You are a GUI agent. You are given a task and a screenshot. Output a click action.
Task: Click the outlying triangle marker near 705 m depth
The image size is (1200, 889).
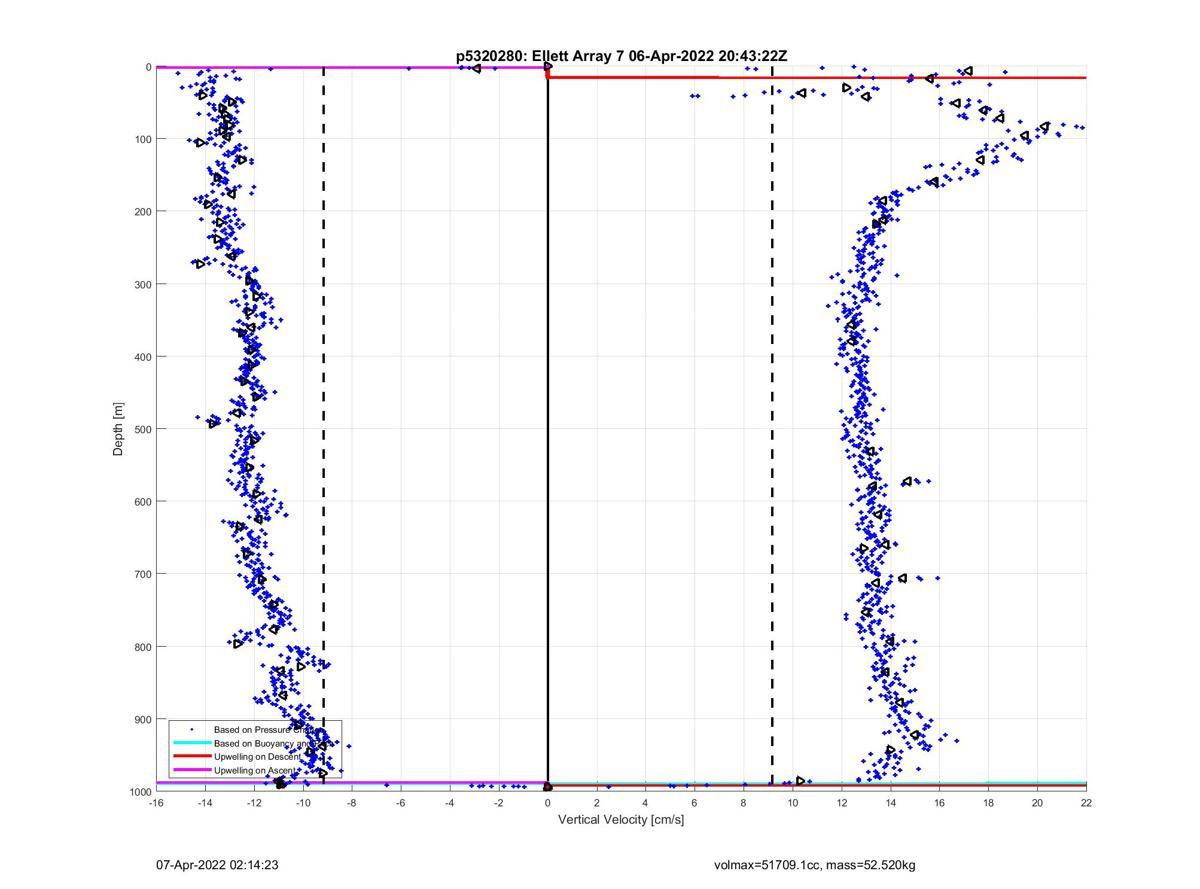point(902,578)
